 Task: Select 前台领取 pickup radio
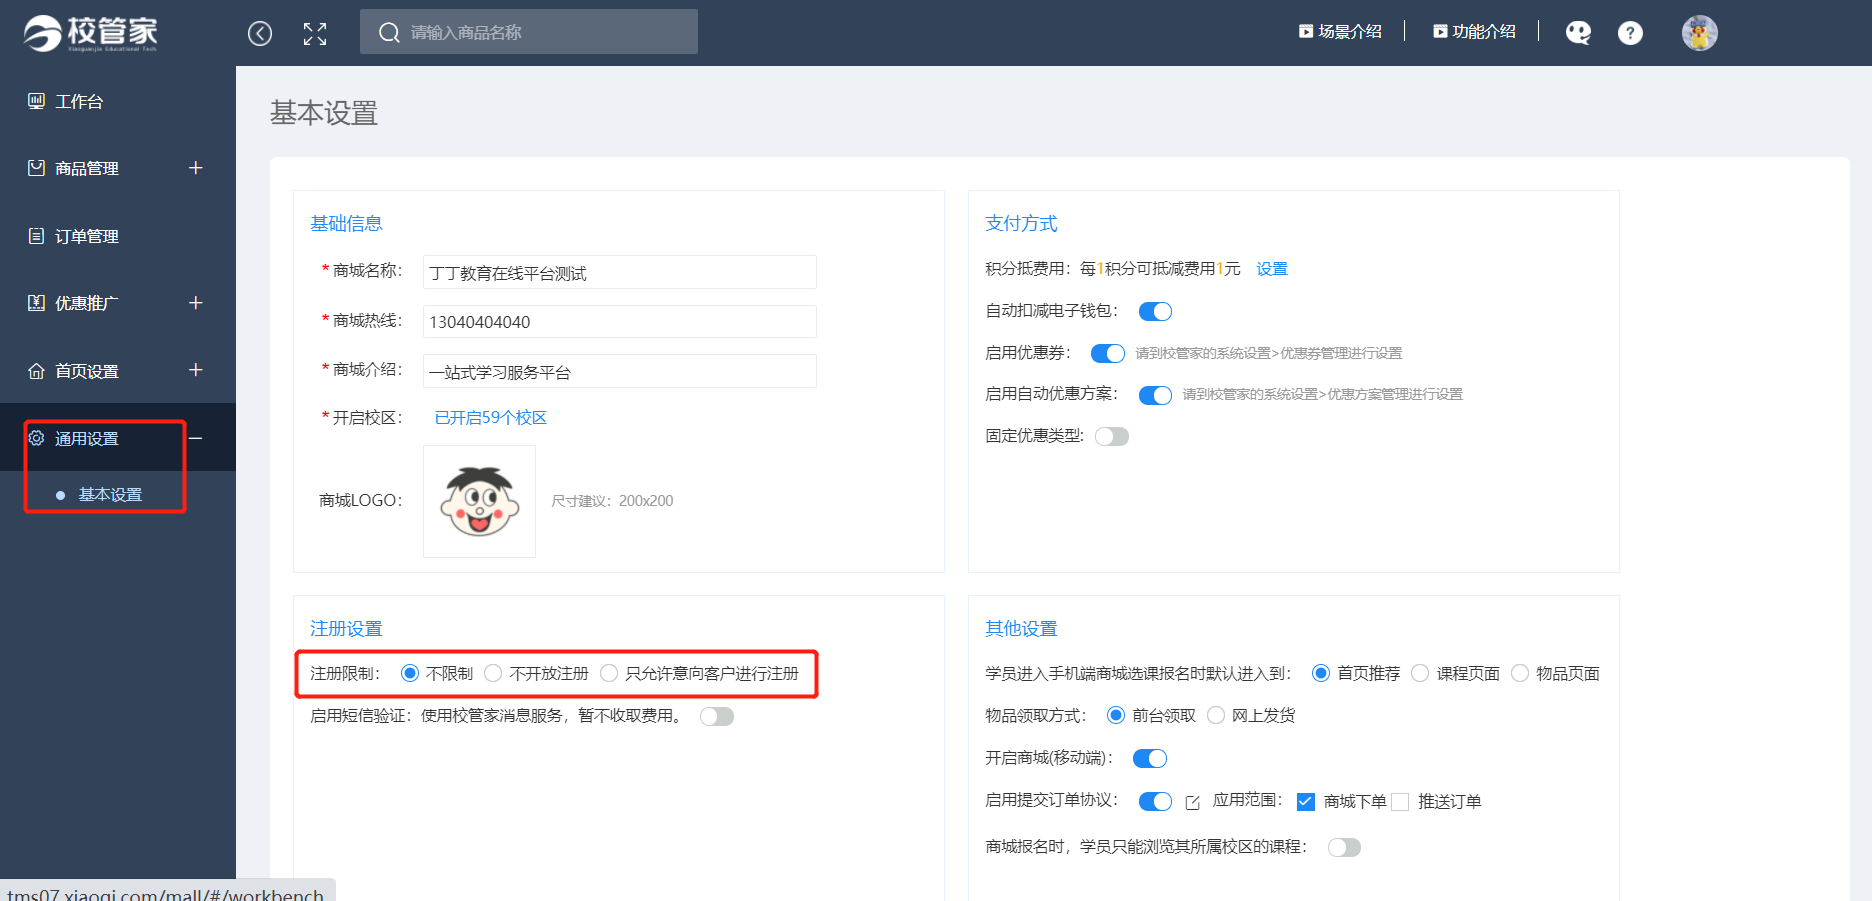pos(1116,715)
